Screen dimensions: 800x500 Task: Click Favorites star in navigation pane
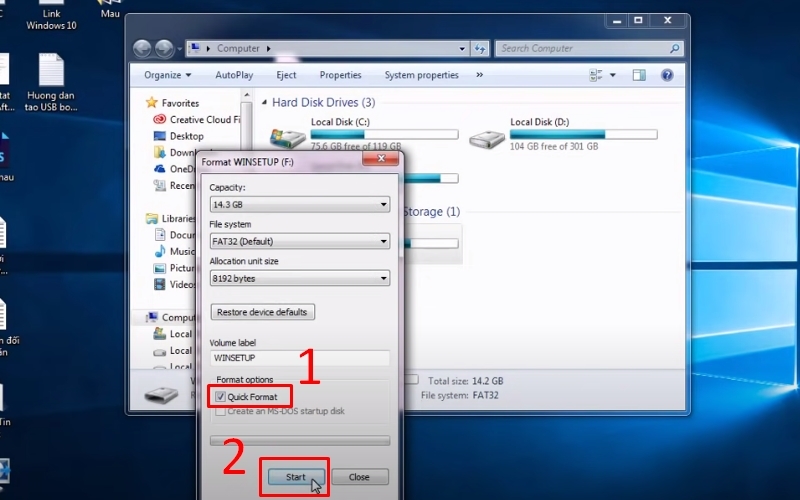click(152, 103)
